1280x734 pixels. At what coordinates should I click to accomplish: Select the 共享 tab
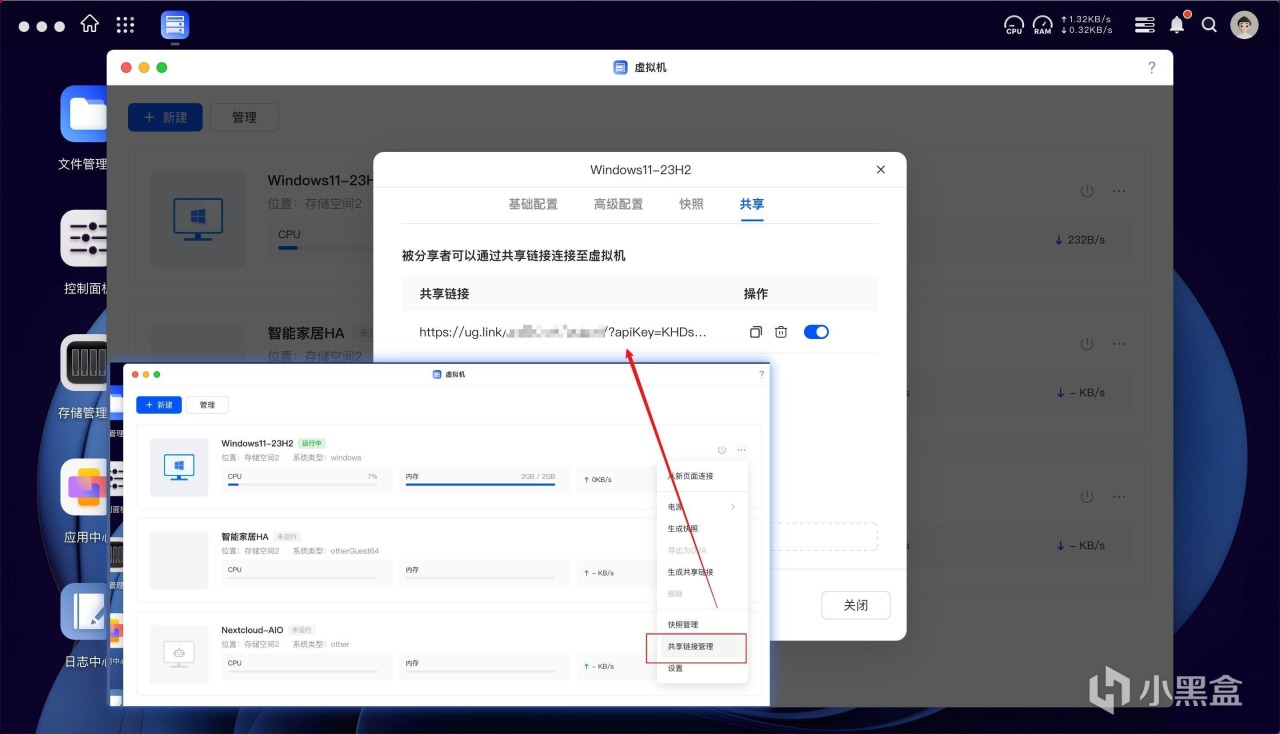pos(752,204)
